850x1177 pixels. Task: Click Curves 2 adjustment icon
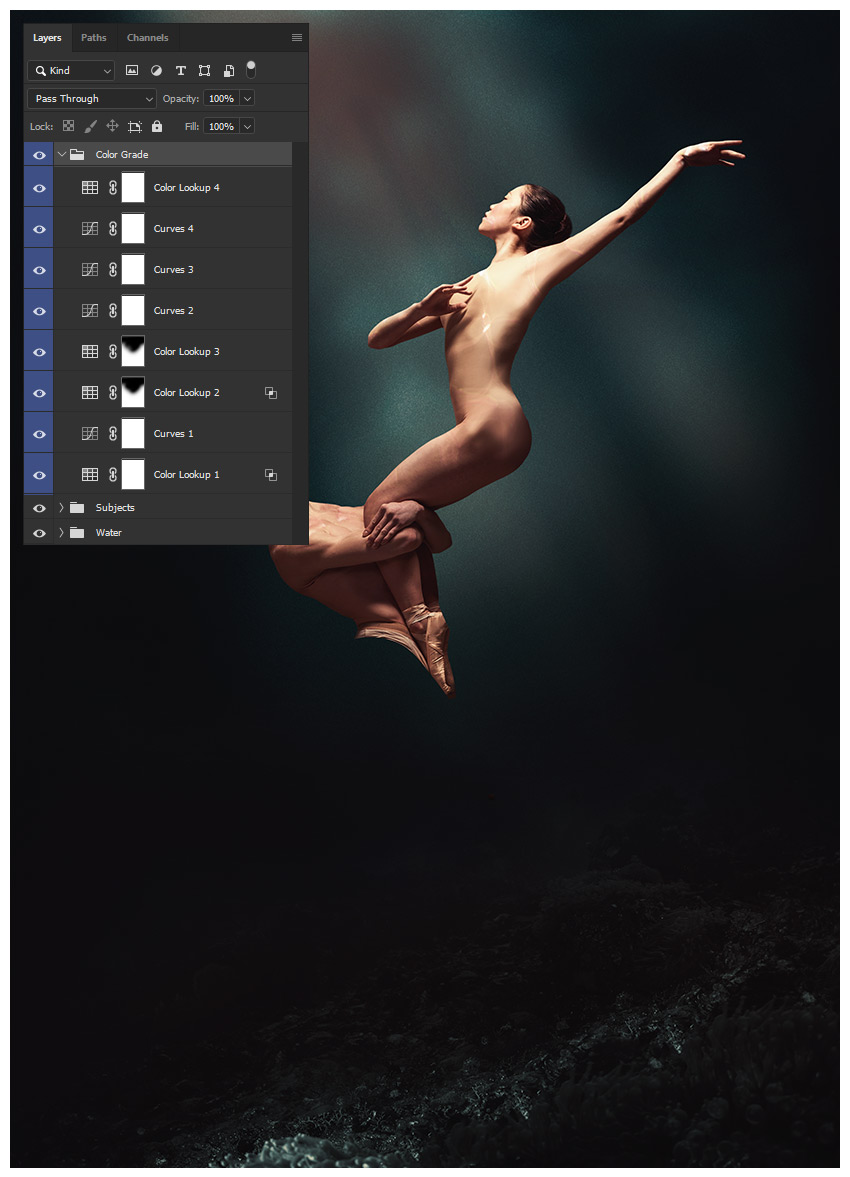pos(90,311)
